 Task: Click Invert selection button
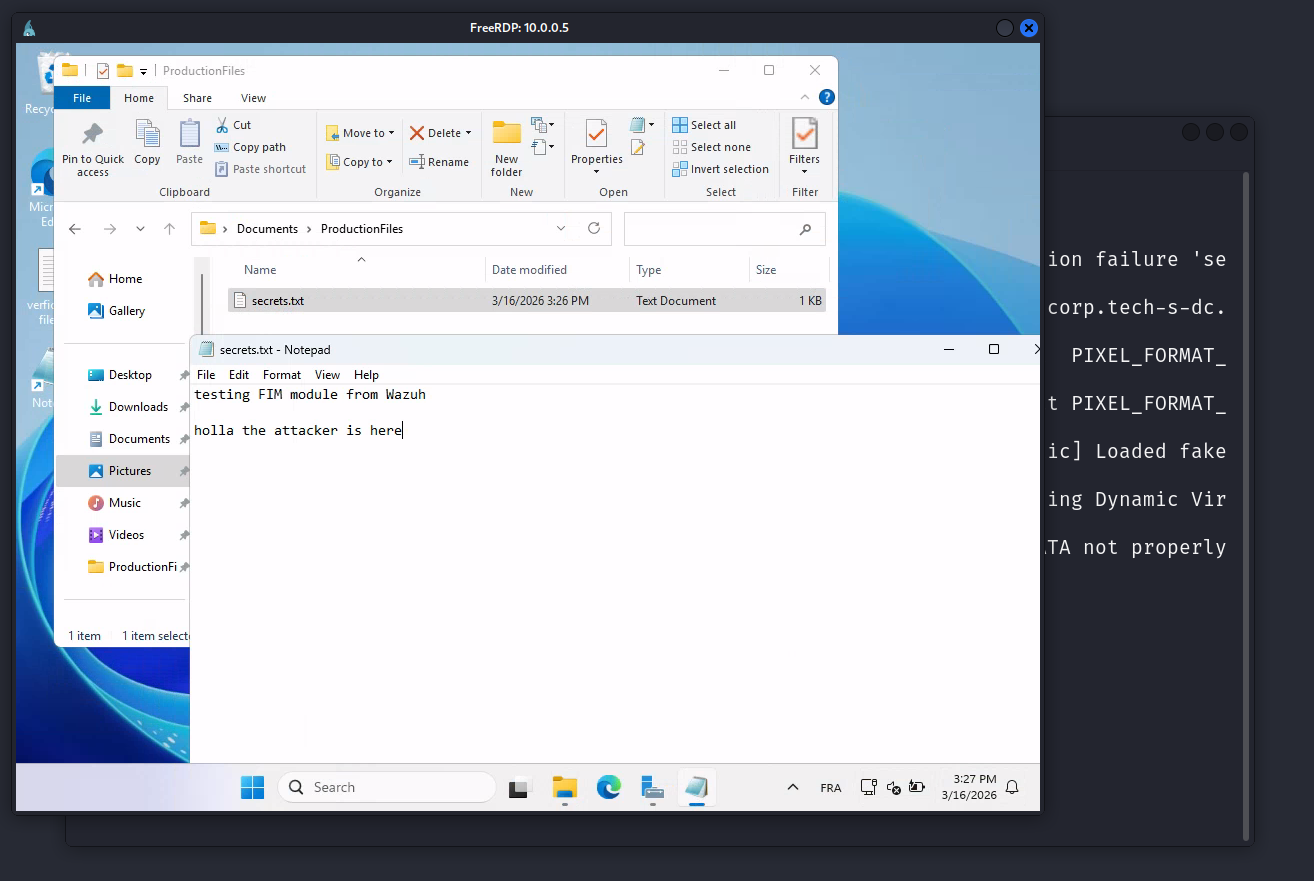click(x=720, y=169)
